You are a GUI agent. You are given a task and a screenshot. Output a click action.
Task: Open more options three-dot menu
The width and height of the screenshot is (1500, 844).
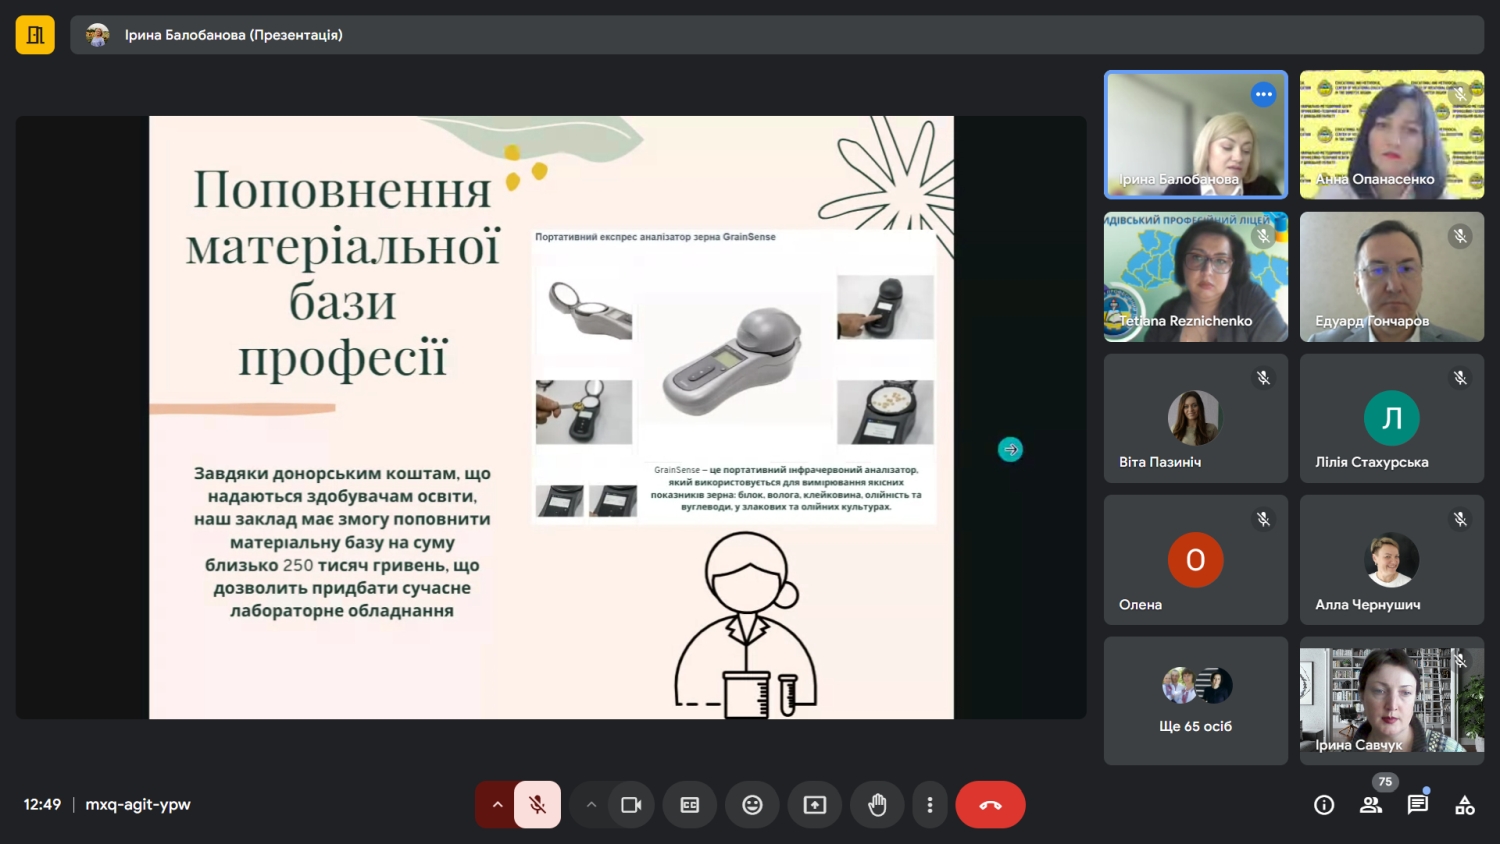(930, 805)
